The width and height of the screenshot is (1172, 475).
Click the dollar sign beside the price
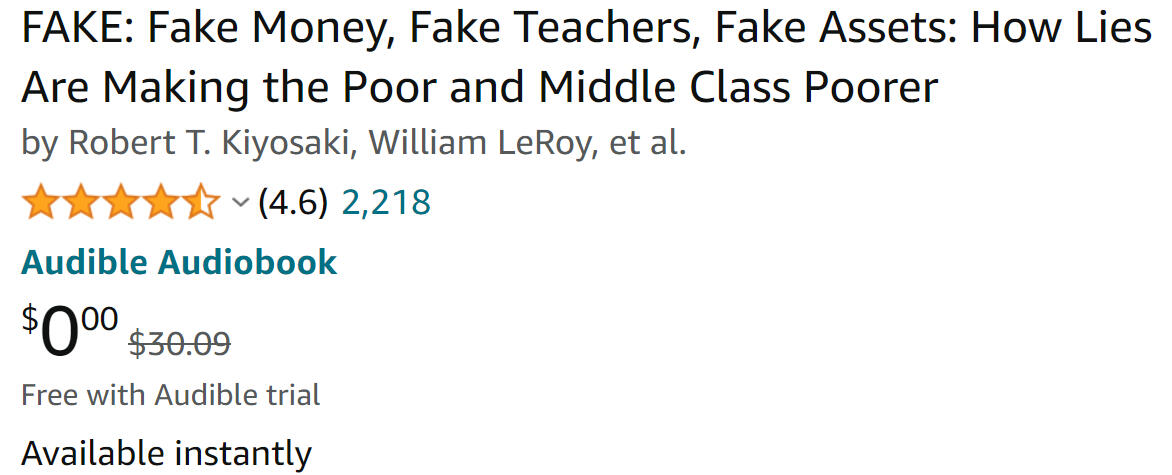tap(29, 320)
